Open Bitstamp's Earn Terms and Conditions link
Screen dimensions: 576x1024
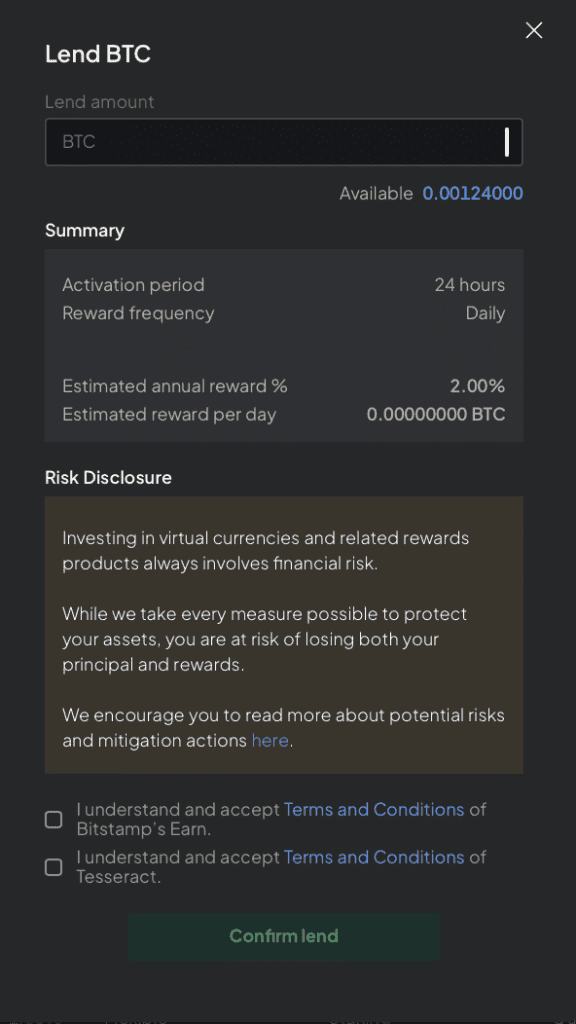[374, 809]
